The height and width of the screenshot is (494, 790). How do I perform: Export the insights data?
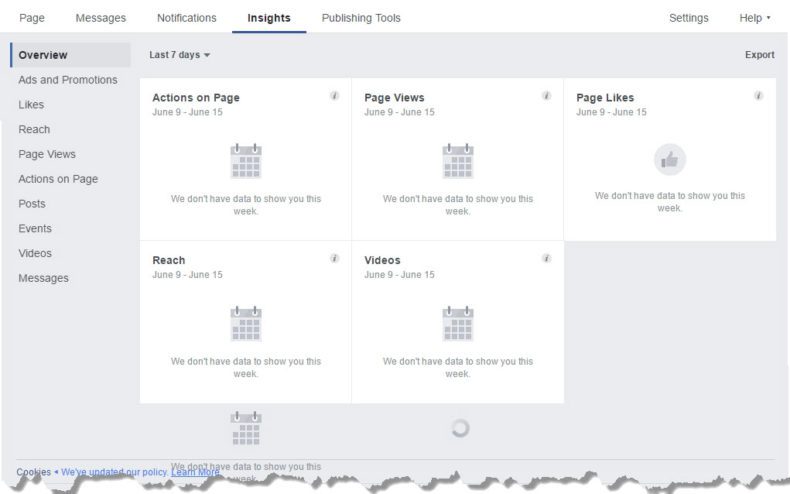coord(759,55)
